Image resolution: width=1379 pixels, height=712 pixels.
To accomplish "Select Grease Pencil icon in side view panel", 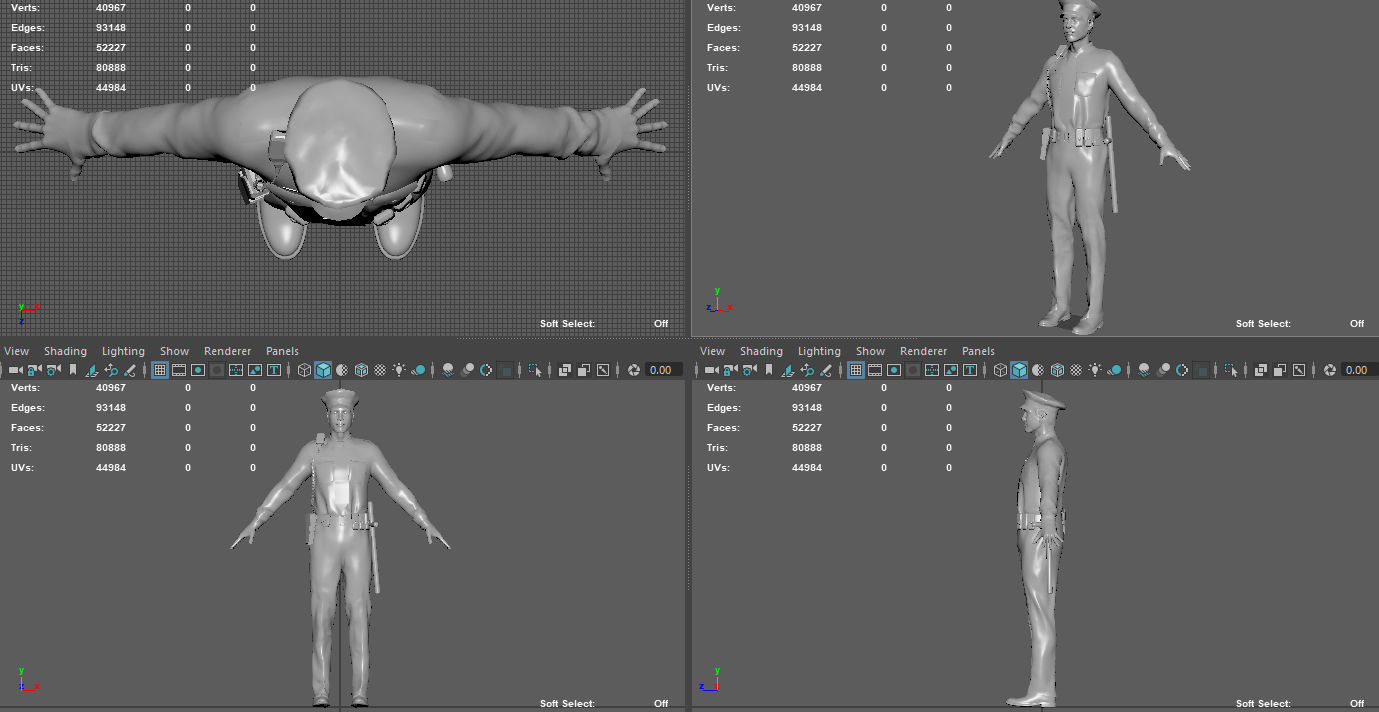I will click(825, 370).
